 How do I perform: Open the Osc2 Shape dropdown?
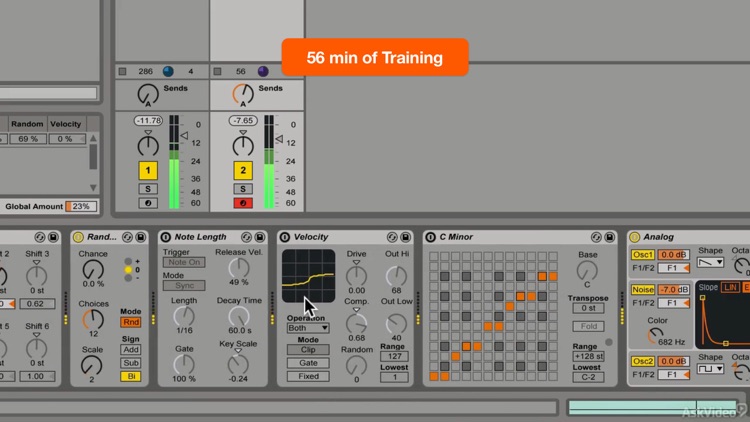pyautogui.click(x=710, y=369)
